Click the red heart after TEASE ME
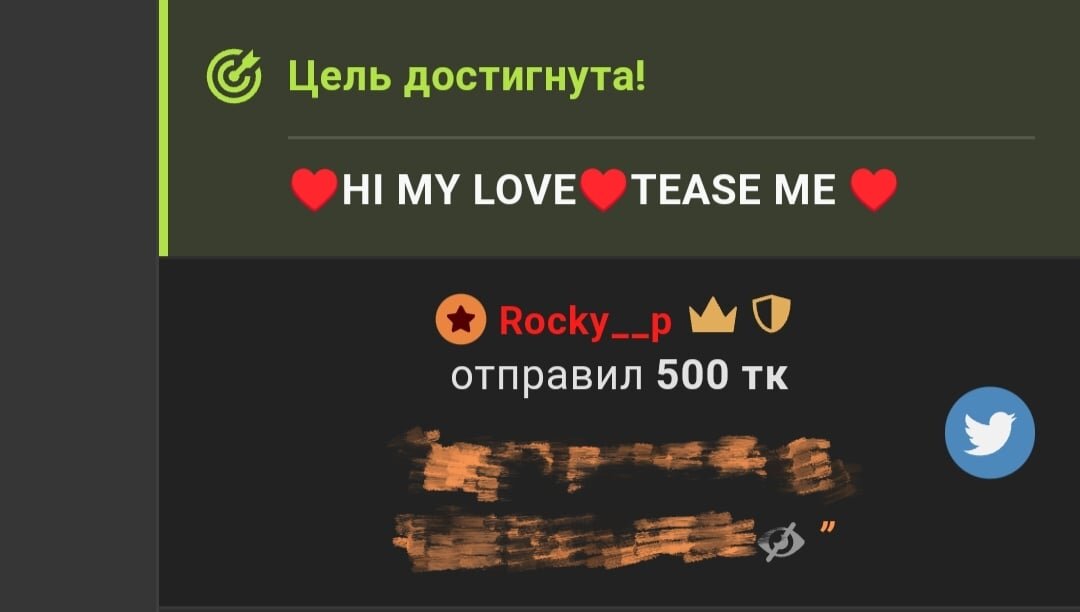The image size is (1080, 612). 874,189
